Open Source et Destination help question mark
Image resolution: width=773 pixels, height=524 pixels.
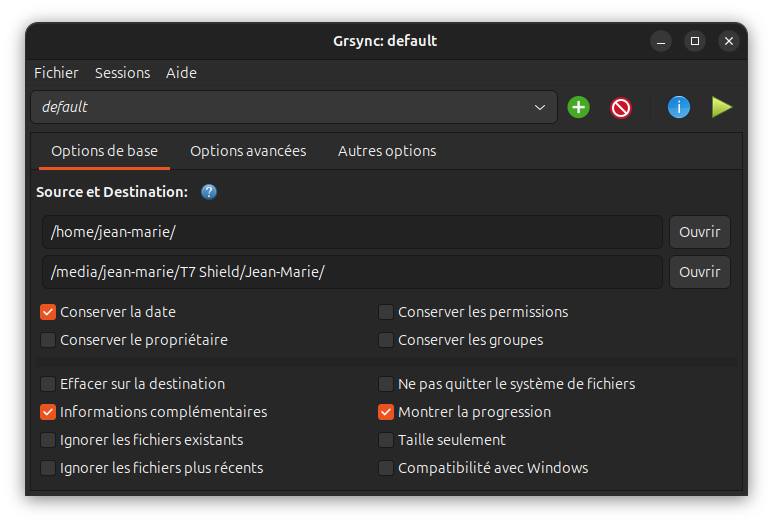coord(209,192)
